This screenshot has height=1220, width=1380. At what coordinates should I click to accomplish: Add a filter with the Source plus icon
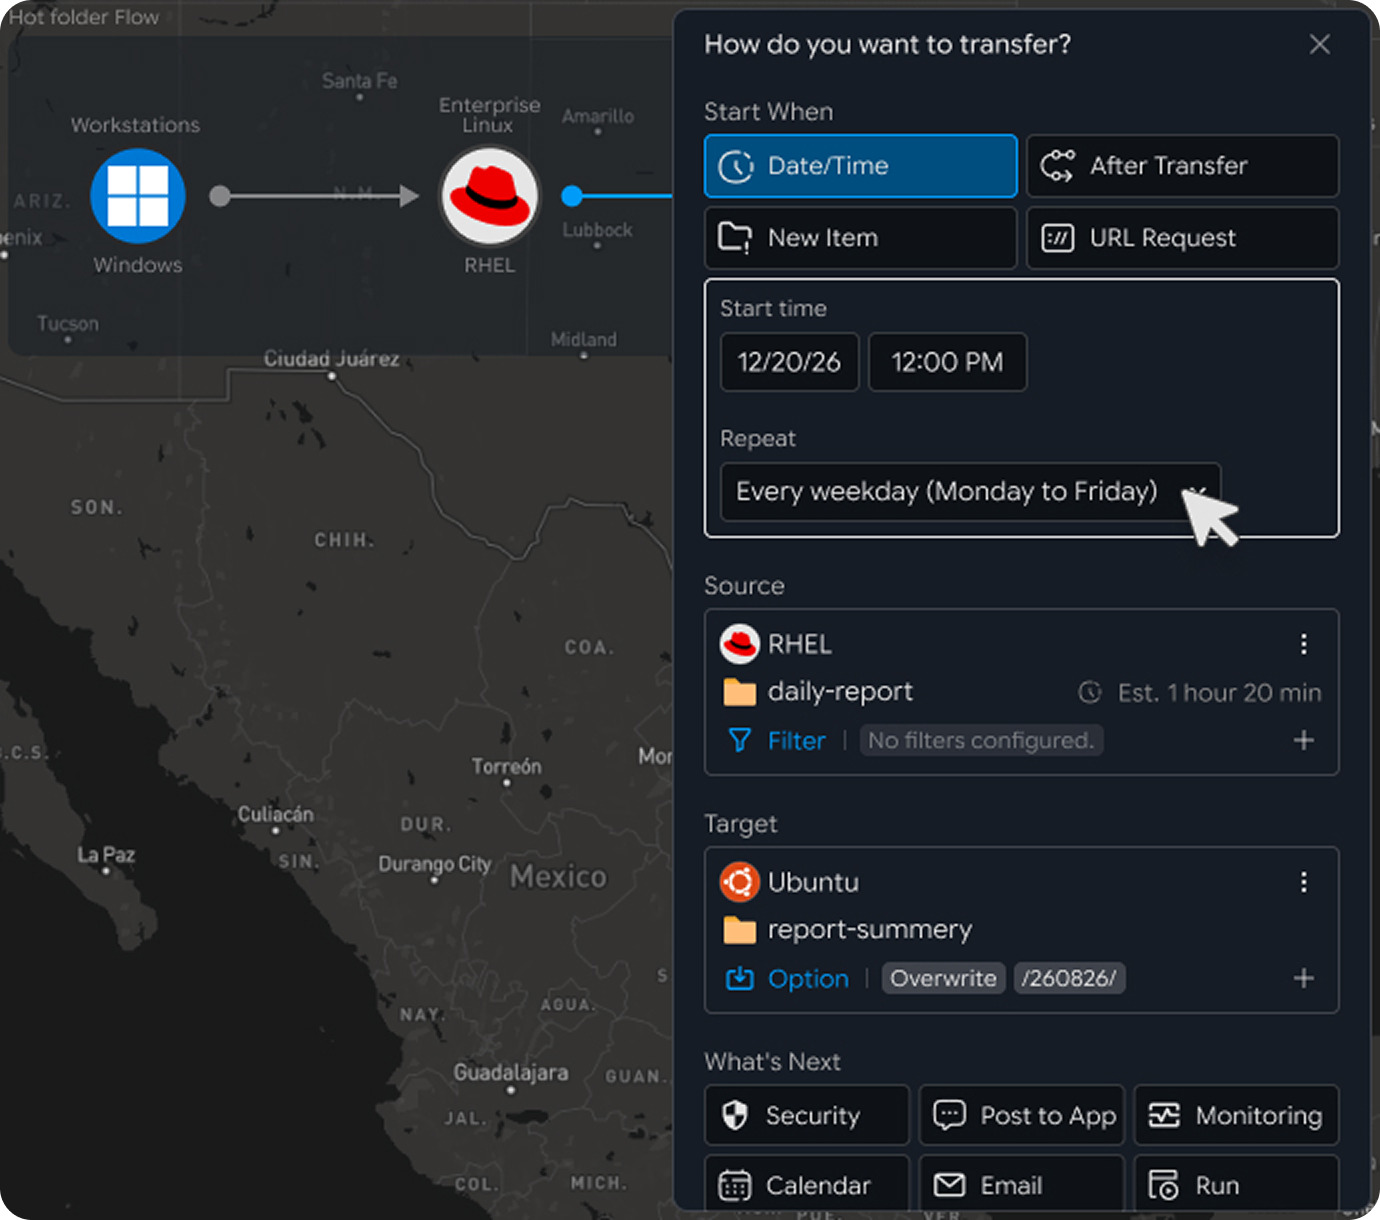(x=1304, y=741)
